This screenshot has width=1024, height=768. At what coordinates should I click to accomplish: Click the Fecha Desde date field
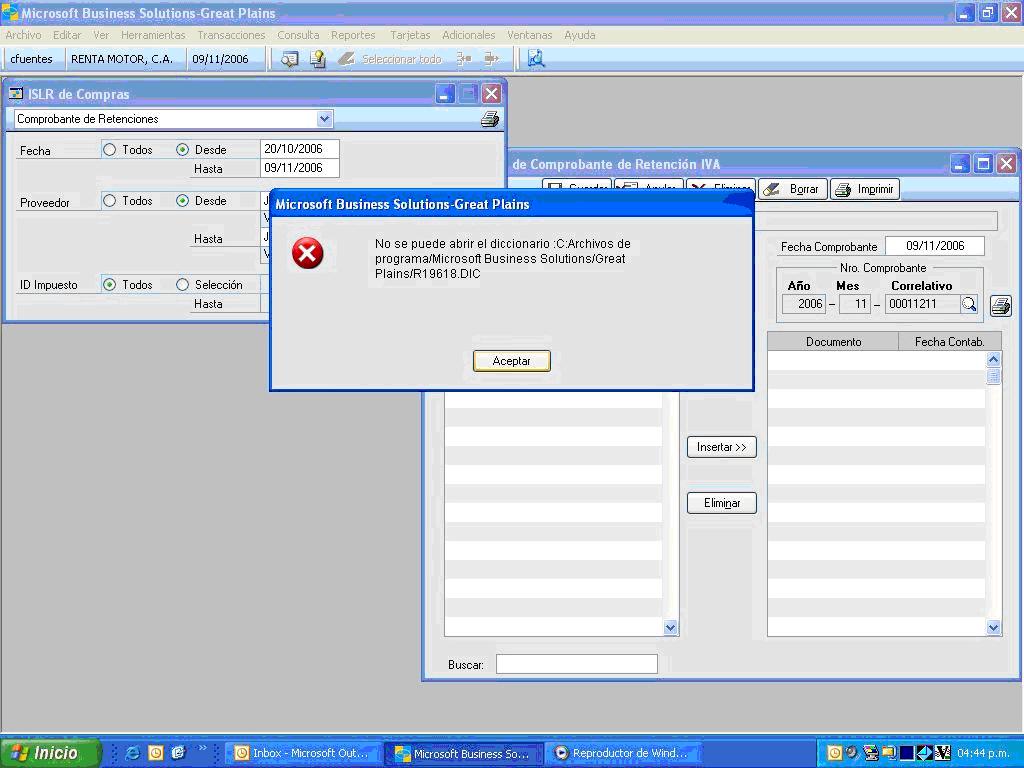pyautogui.click(x=300, y=149)
